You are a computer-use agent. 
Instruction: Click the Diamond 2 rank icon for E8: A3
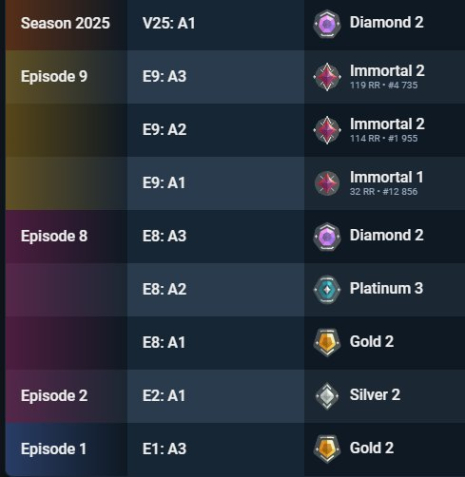(x=327, y=236)
